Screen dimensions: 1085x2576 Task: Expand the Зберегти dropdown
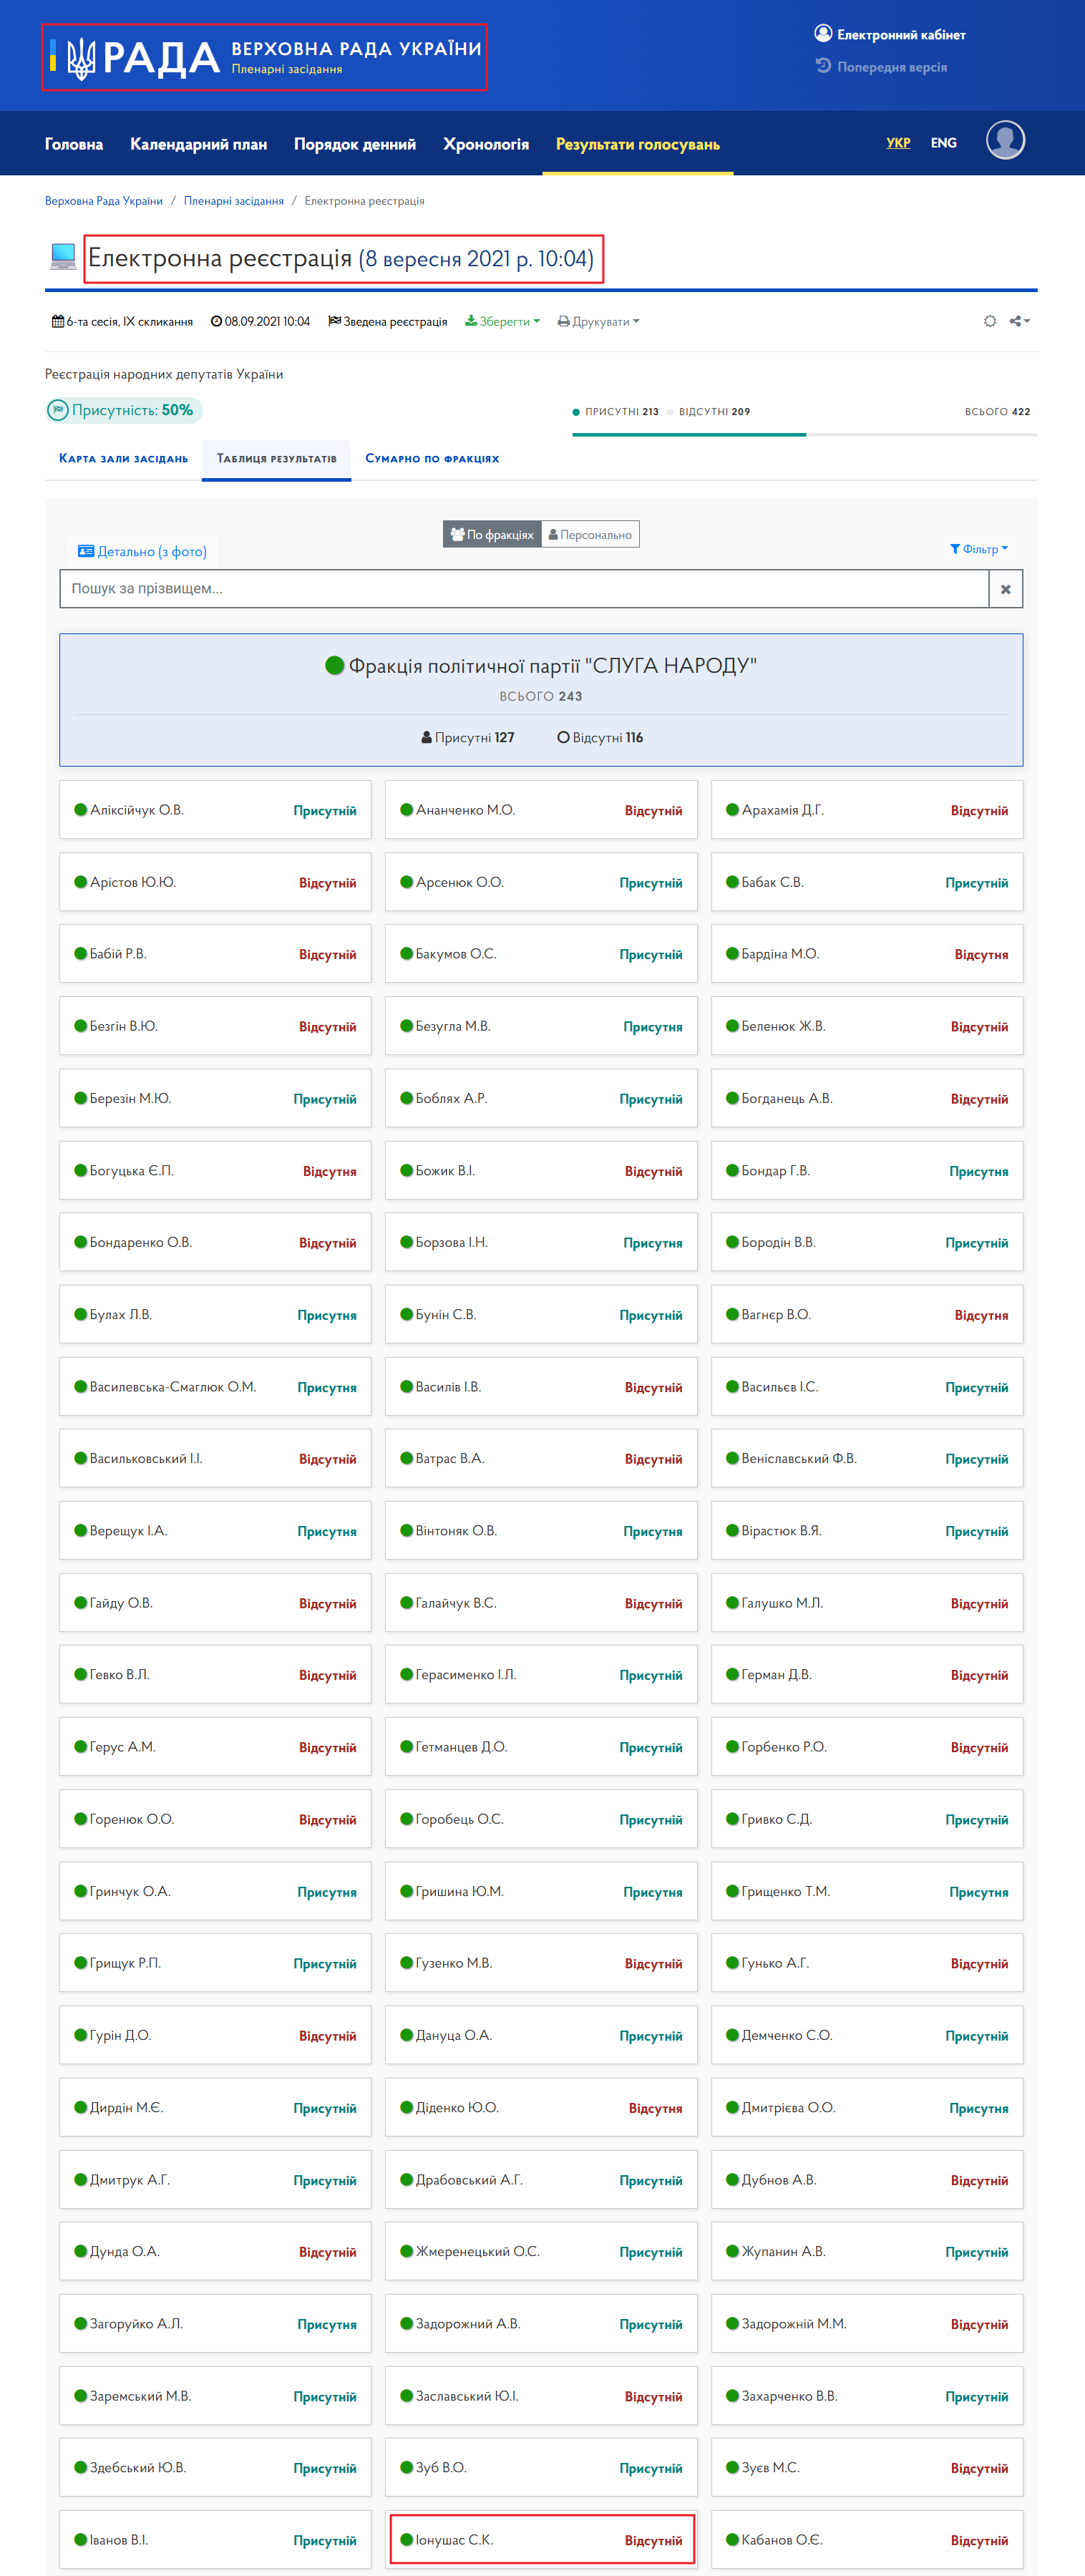(x=502, y=322)
